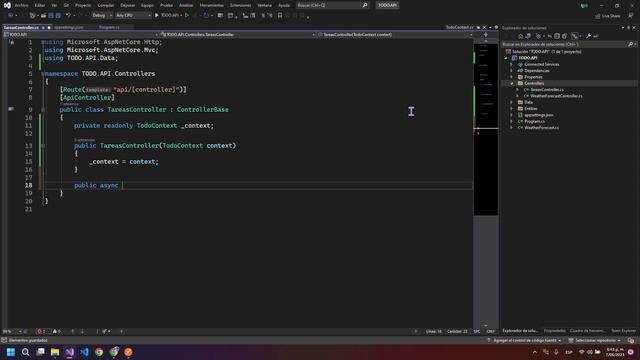Viewport: 640px width, 360px height.
Task: Click the Home icon in Solution Explorer toolbar
Action: (520, 36)
